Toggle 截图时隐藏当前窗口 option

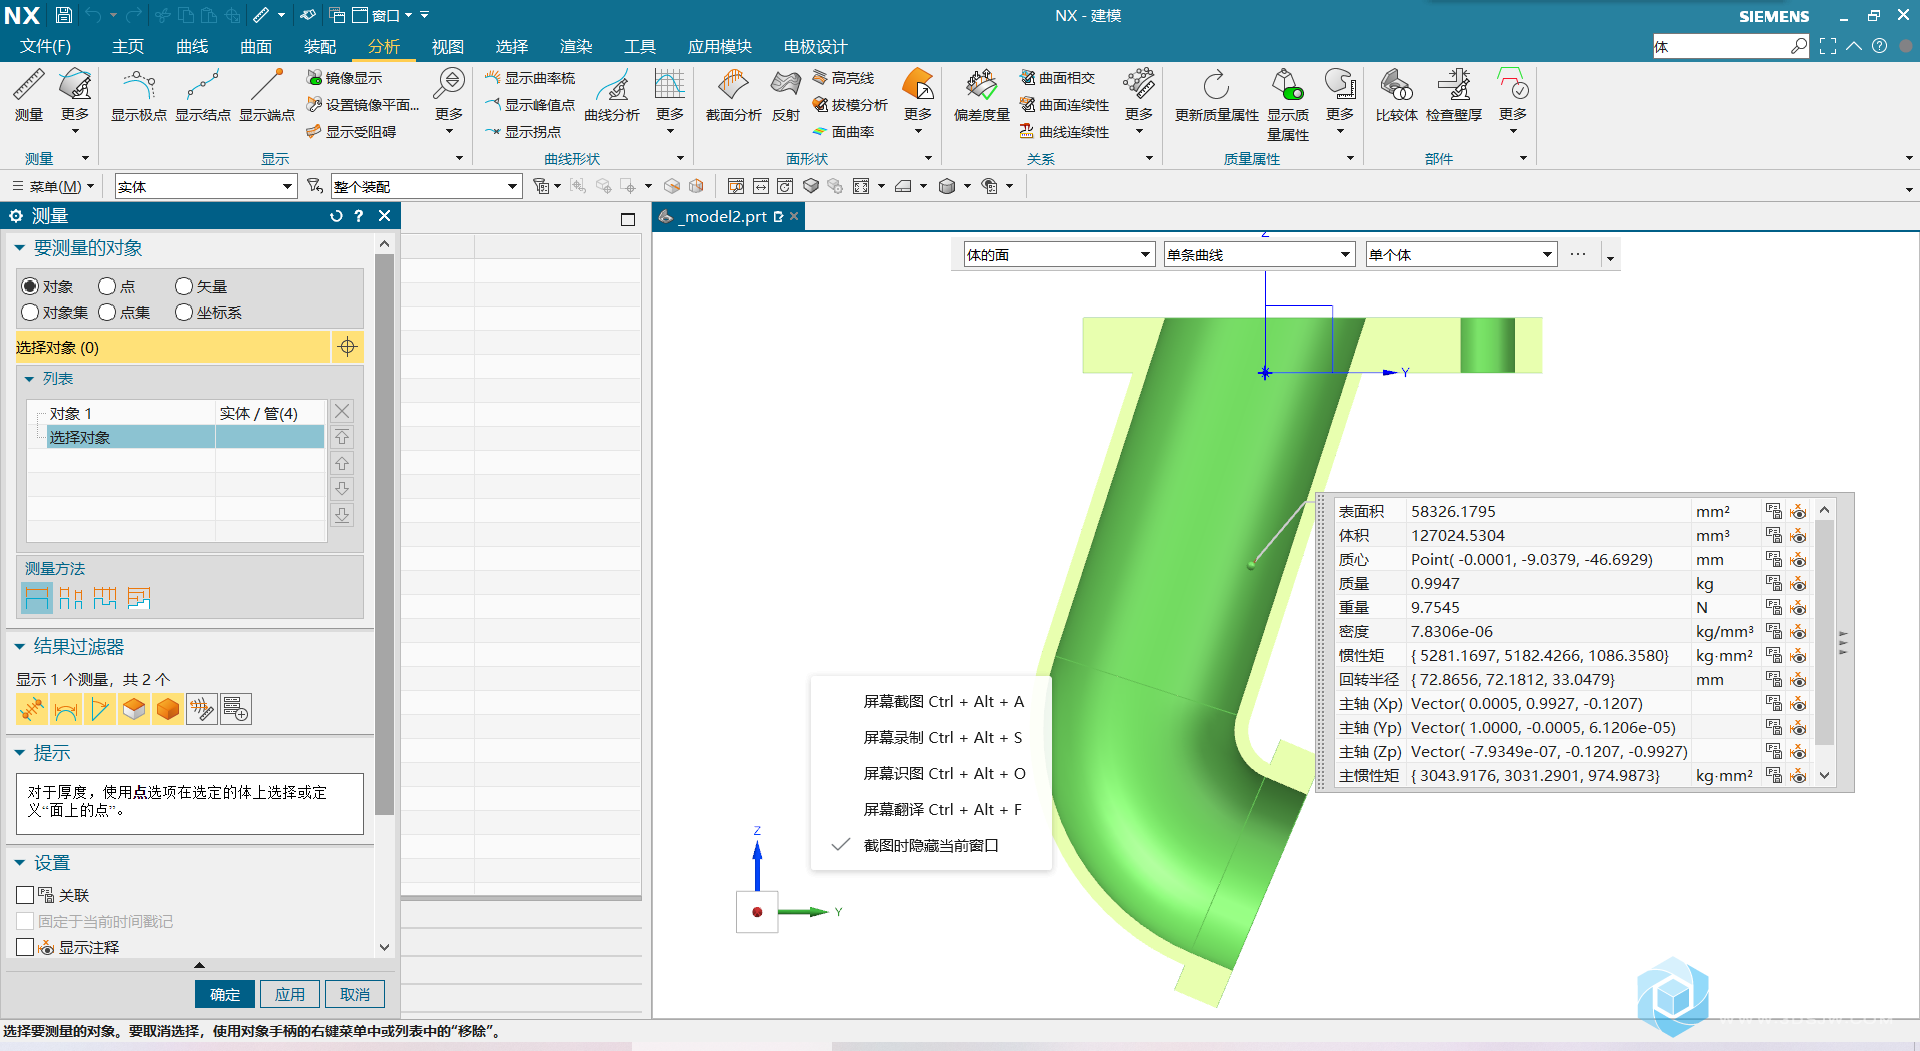click(x=931, y=846)
